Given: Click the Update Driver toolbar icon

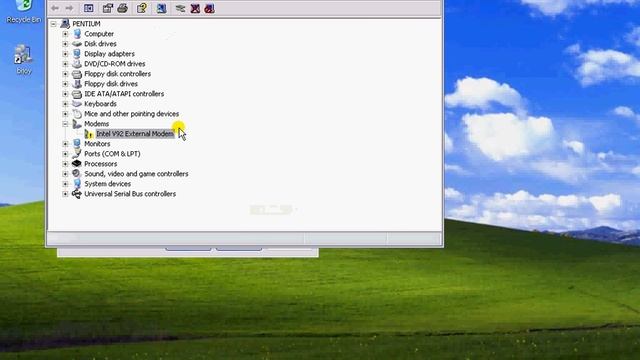Looking at the screenshot, I should click(x=180, y=8).
